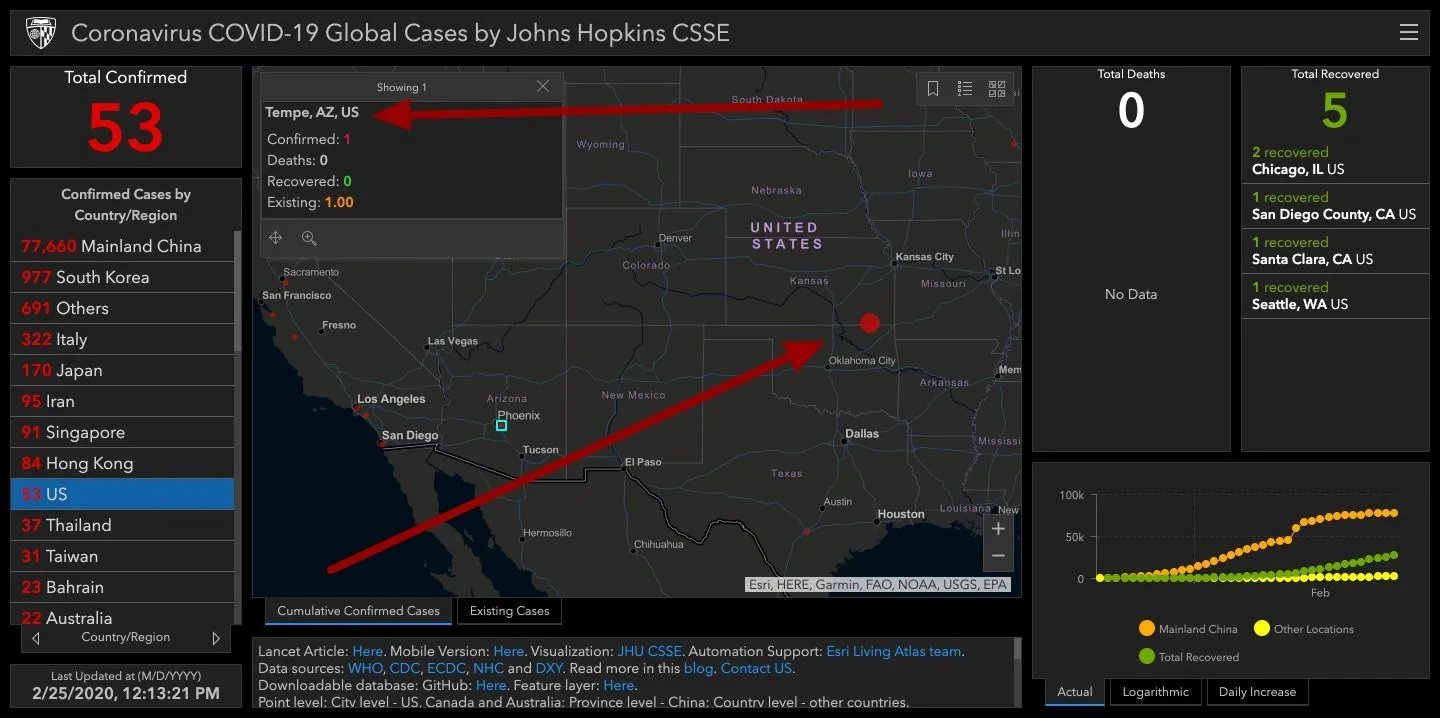1440x718 pixels.
Task: Go to next Country/Region list page arrow
Action: click(x=216, y=638)
